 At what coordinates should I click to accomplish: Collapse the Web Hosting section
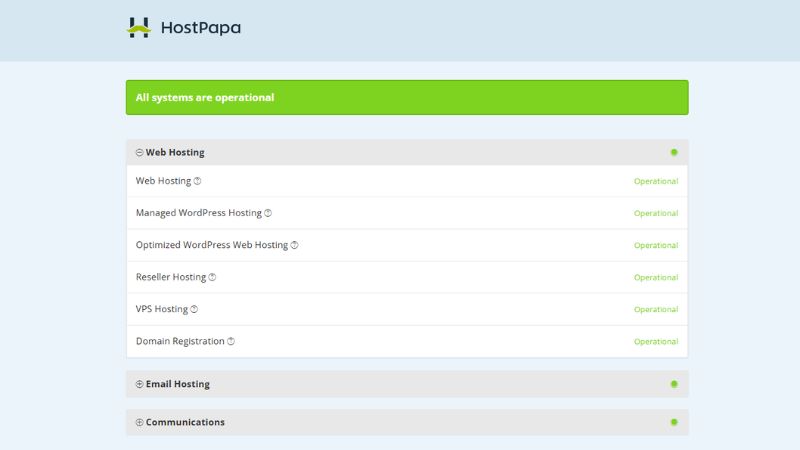click(x=140, y=153)
